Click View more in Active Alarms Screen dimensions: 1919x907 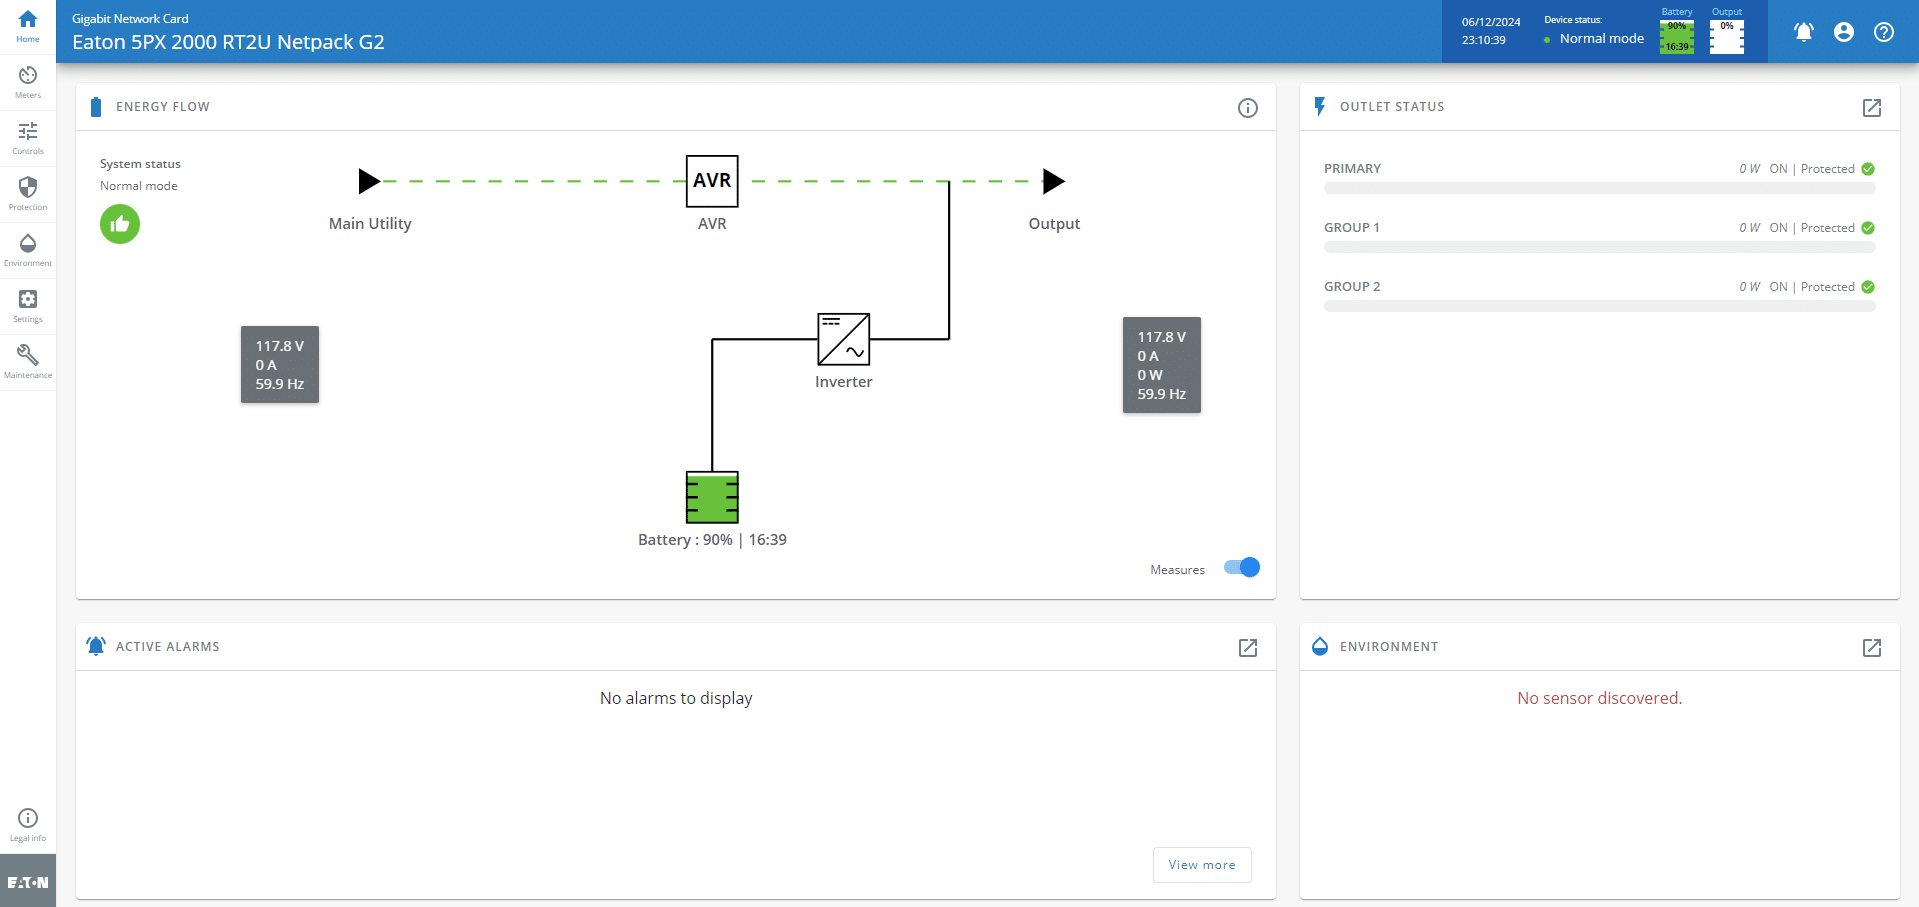(x=1202, y=865)
